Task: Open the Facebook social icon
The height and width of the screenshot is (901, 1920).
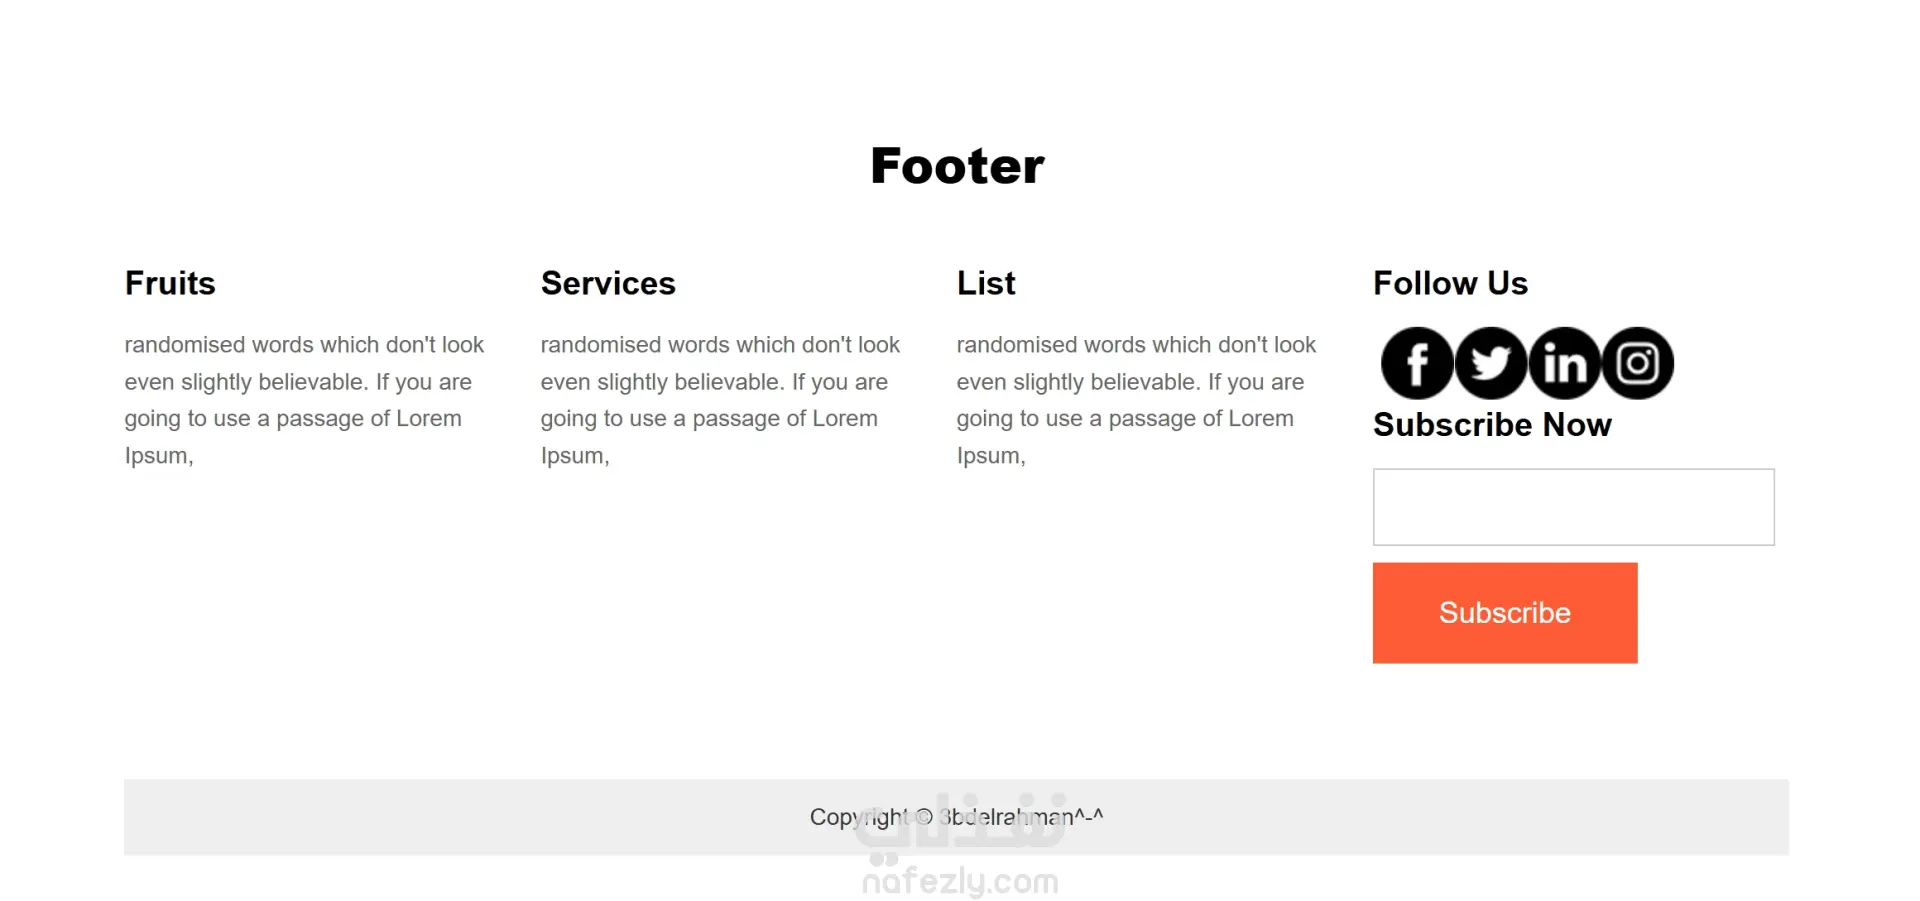Action: tap(1417, 363)
